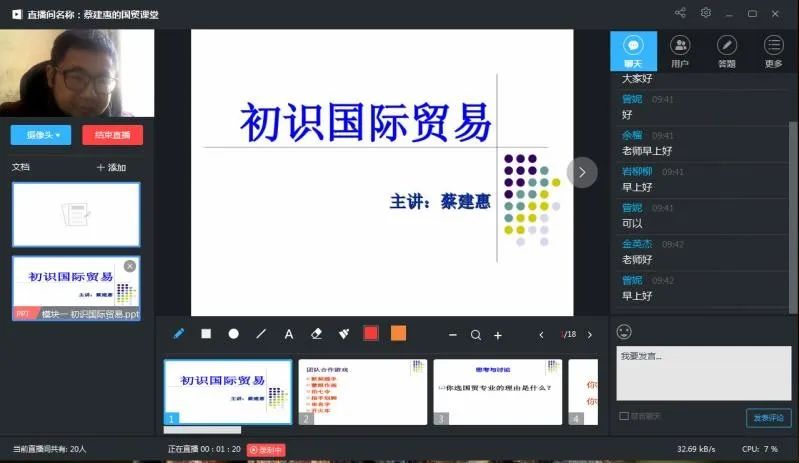The width and height of the screenshot is (799, 463).
Task: Toggle the 录制中 recording indicator
Action: (x=266, y=450)
